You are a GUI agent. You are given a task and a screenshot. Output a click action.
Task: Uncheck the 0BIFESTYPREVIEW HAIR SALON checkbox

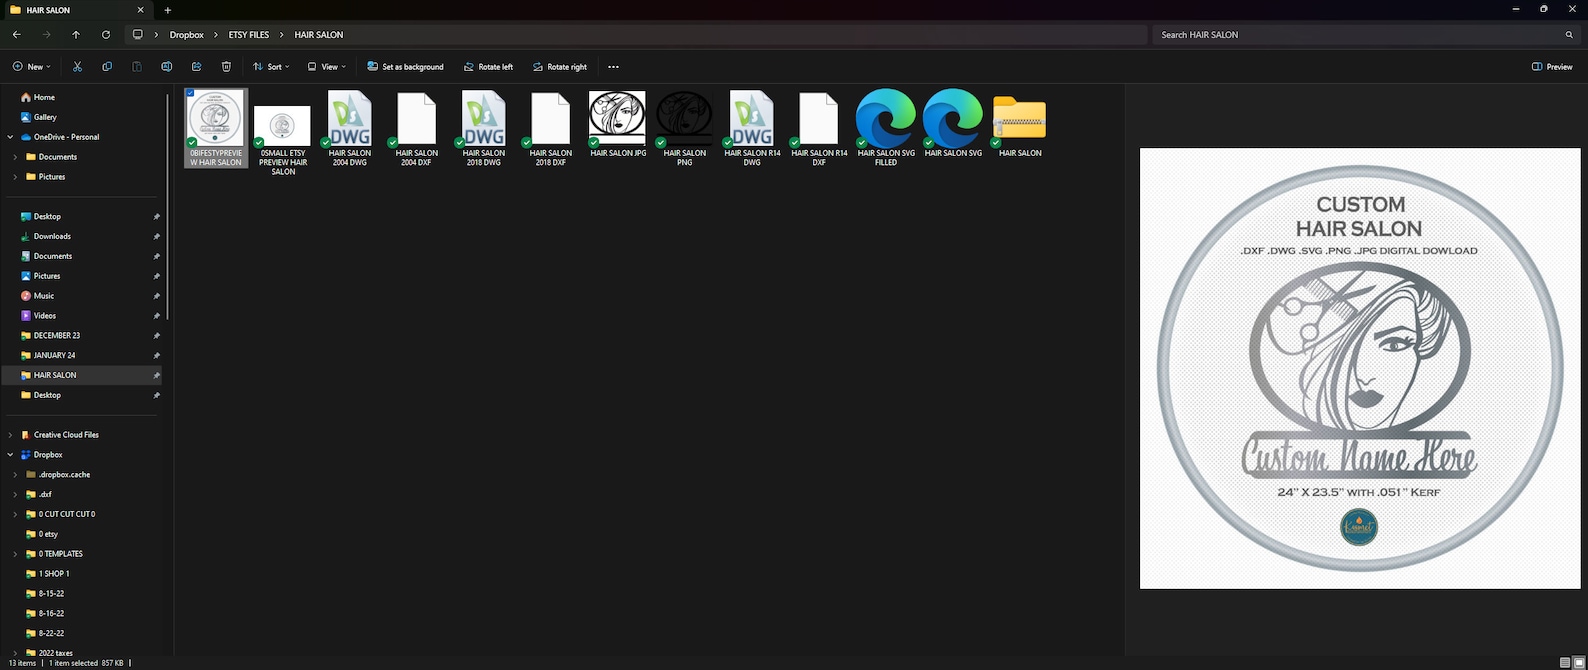click(190, 93)
